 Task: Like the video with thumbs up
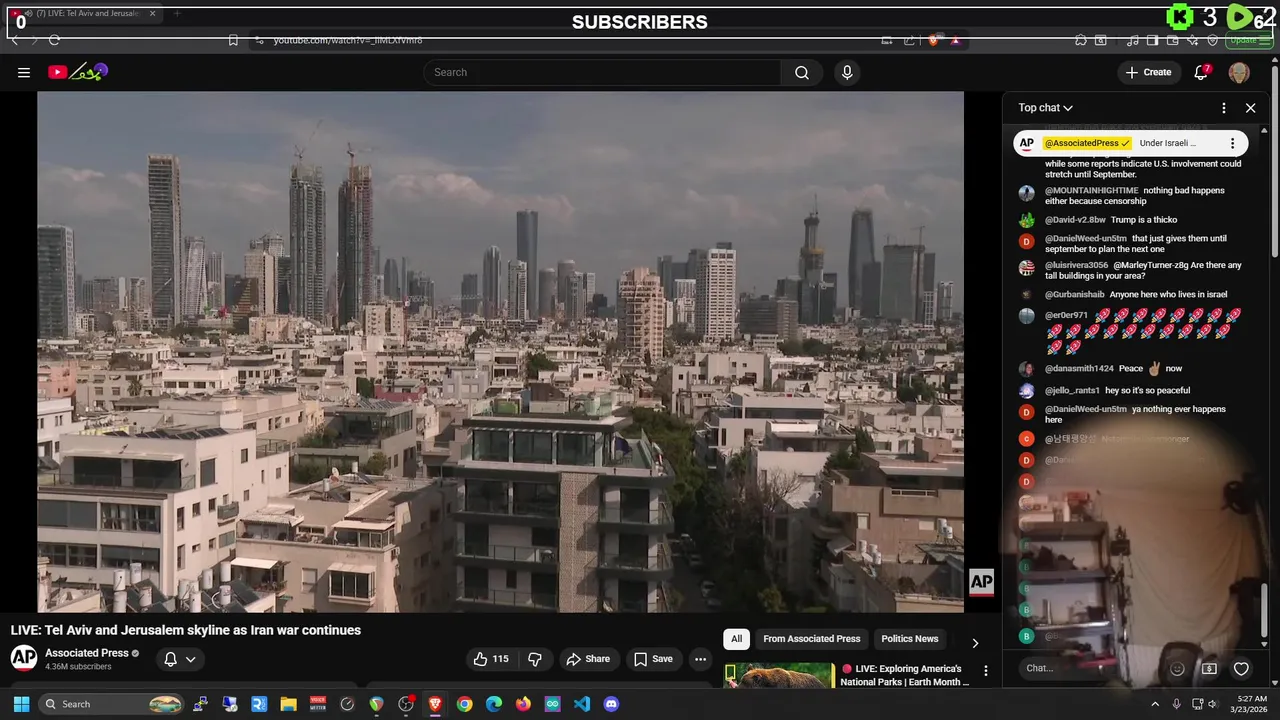click(x=491, y=659)
